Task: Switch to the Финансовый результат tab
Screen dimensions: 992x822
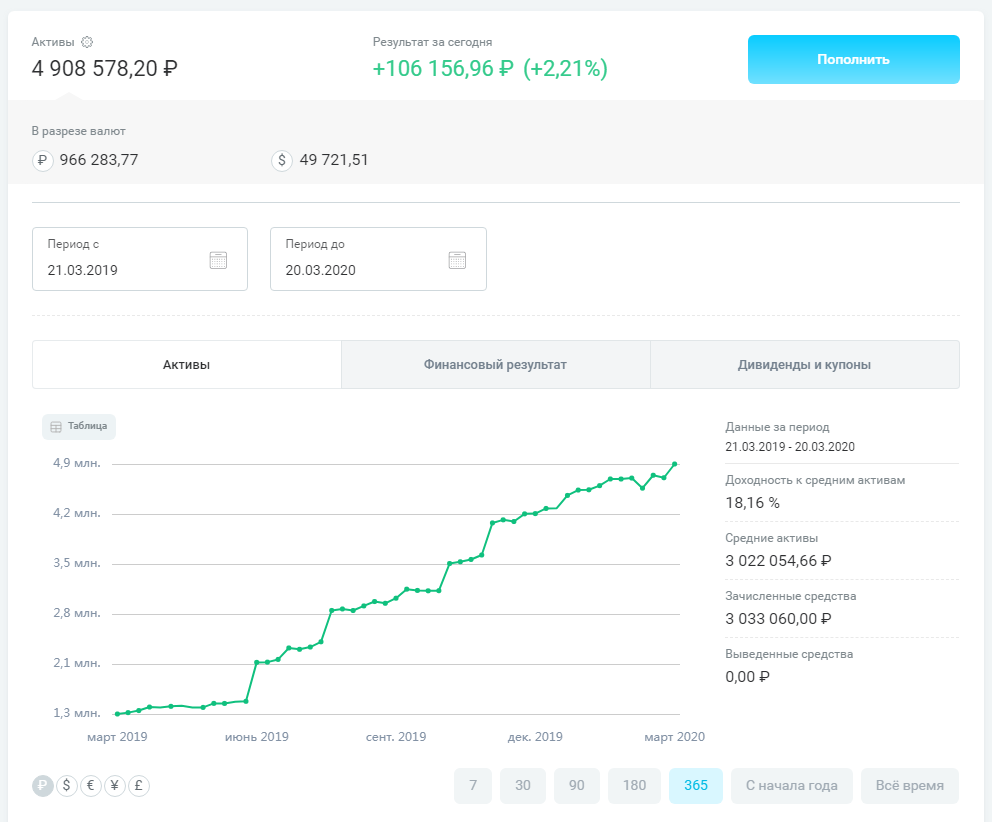Action: click(495, 365)
